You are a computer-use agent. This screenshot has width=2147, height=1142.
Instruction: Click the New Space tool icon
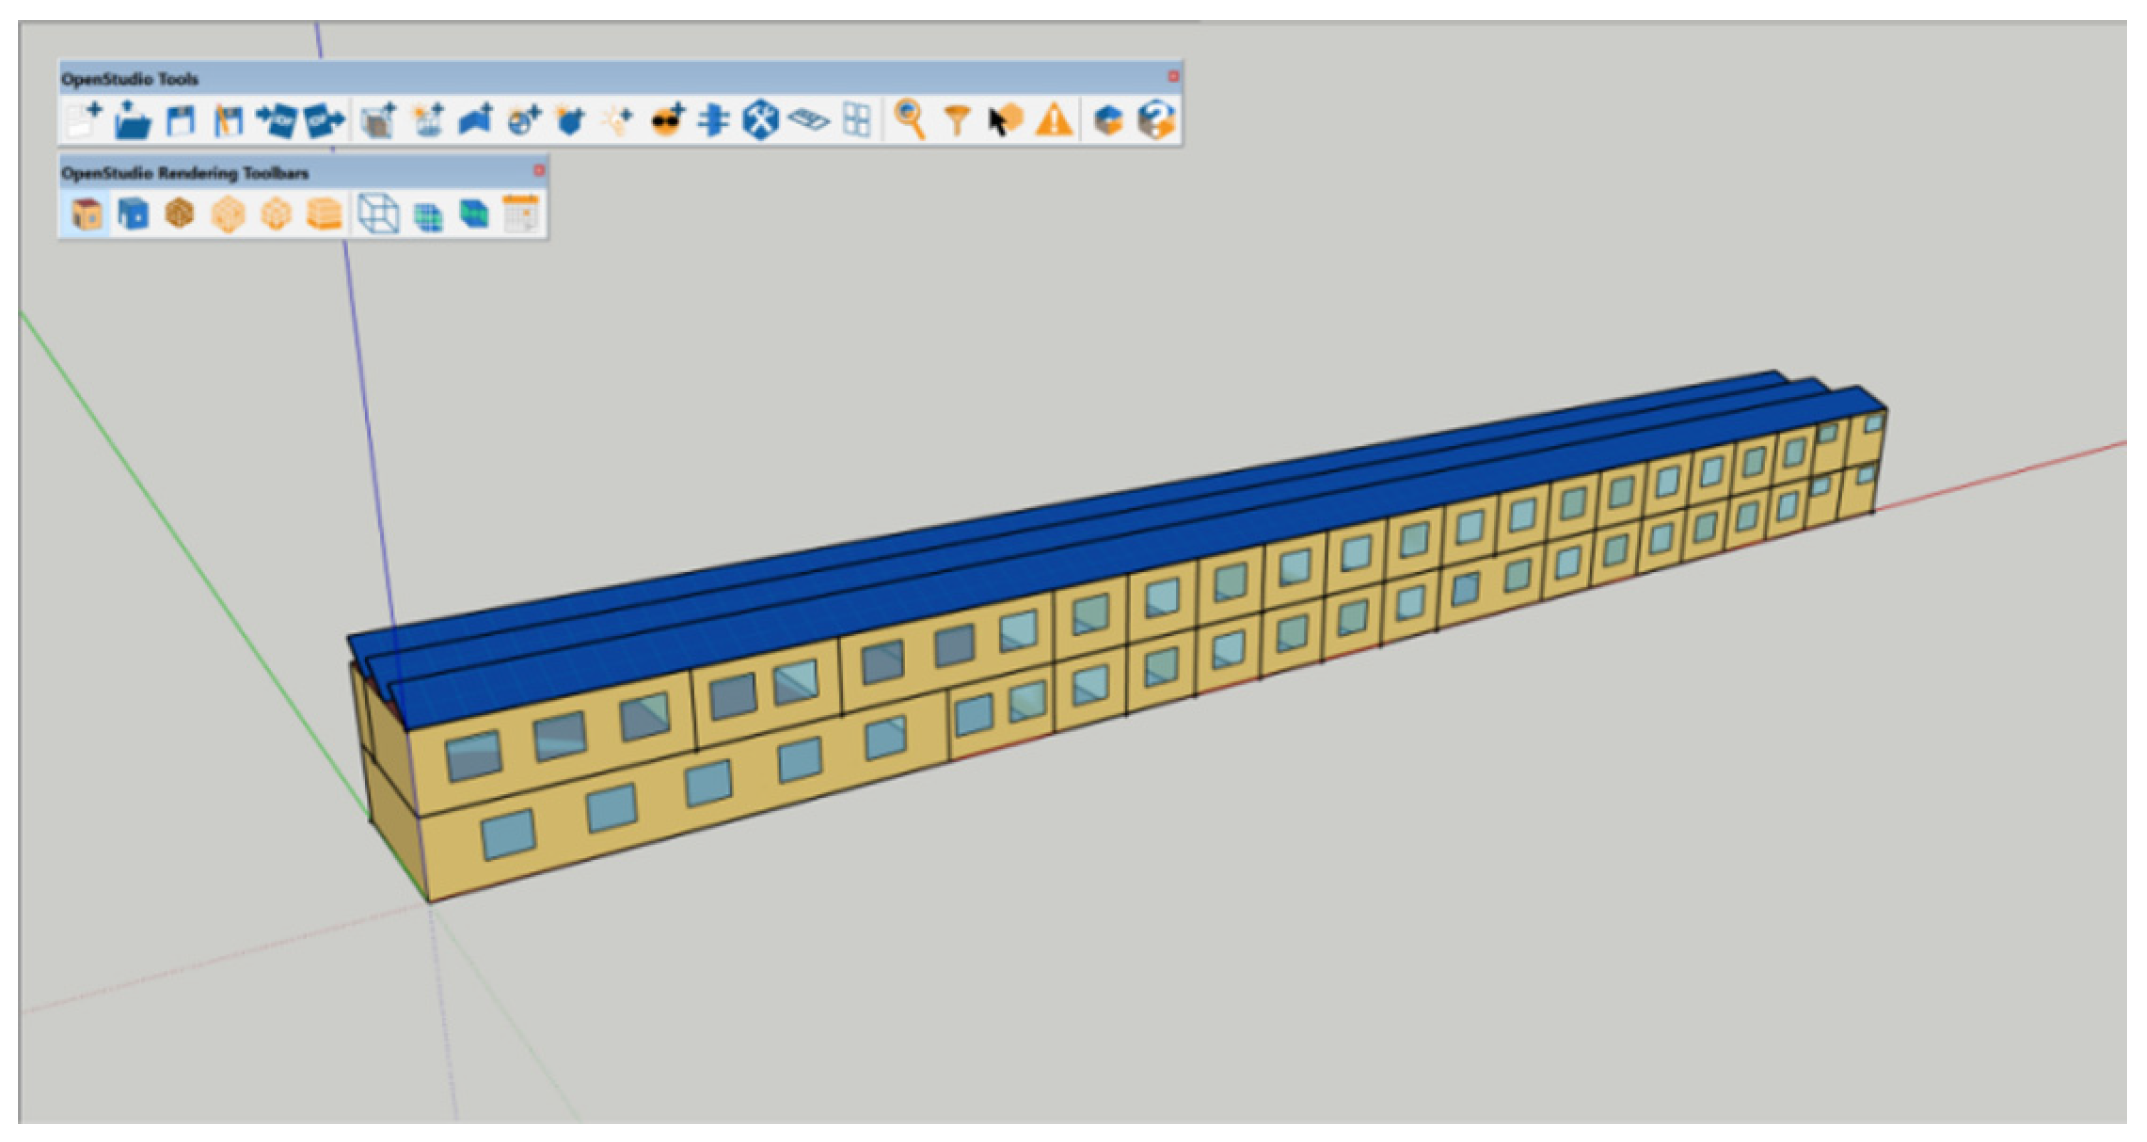click(378, 121)
